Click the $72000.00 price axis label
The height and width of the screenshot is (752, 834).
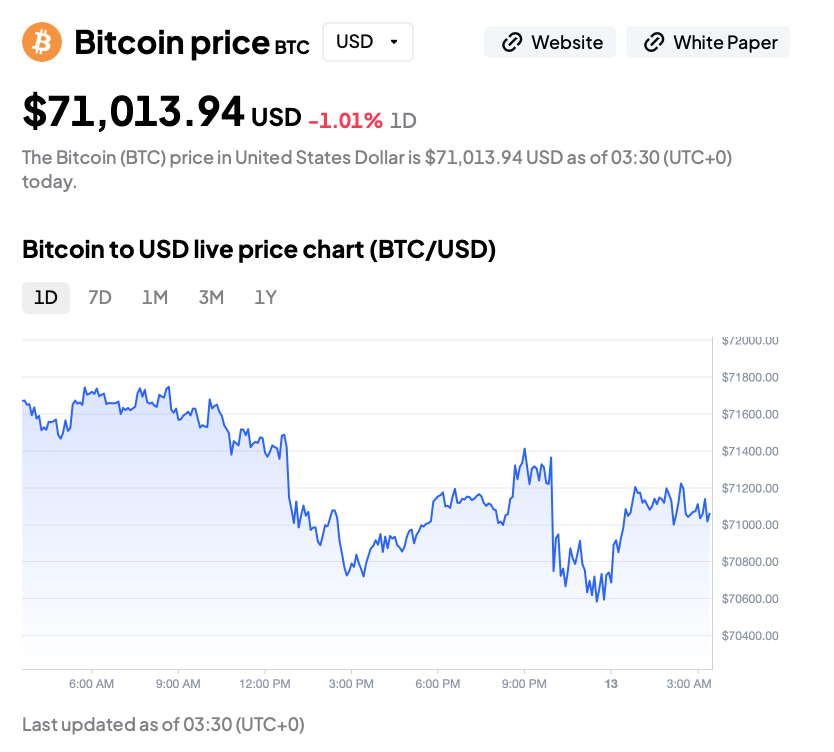point(750,340)
